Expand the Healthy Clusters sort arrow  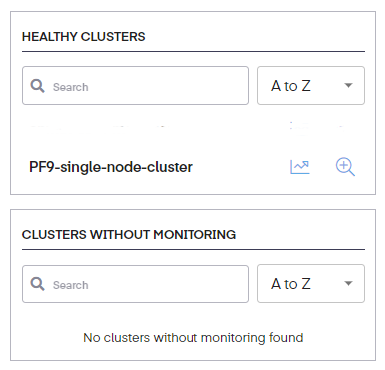[x=348, y=85]
